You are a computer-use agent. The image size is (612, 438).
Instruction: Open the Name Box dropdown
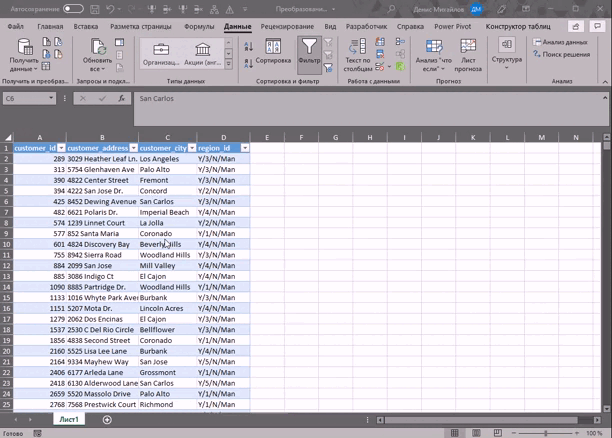[x=51, y=98]
